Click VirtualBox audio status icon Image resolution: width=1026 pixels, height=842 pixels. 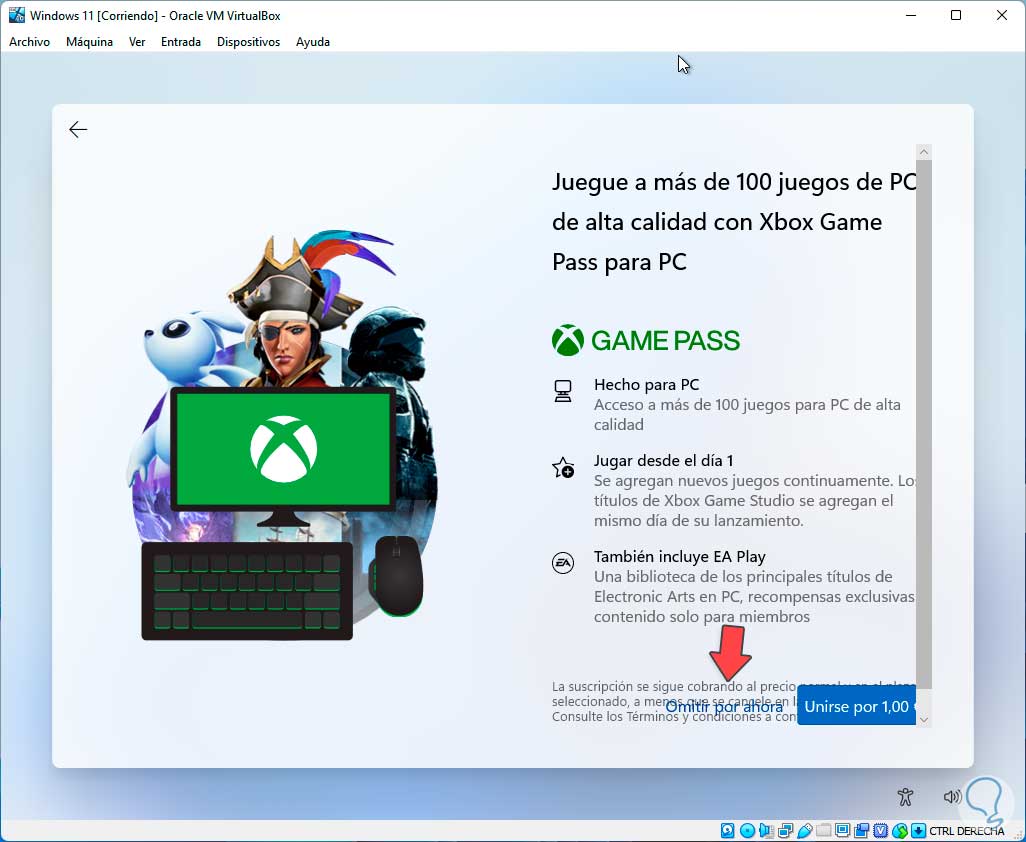(766, 831)
